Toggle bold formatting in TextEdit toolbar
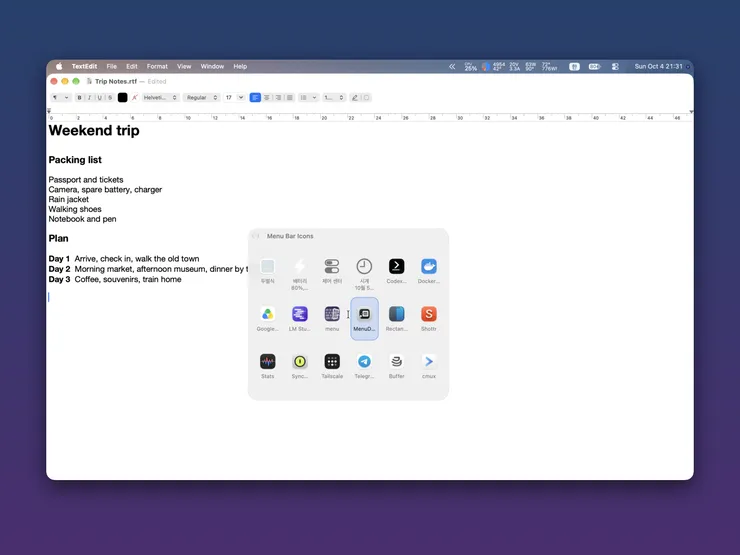 (x=79, y=98)
